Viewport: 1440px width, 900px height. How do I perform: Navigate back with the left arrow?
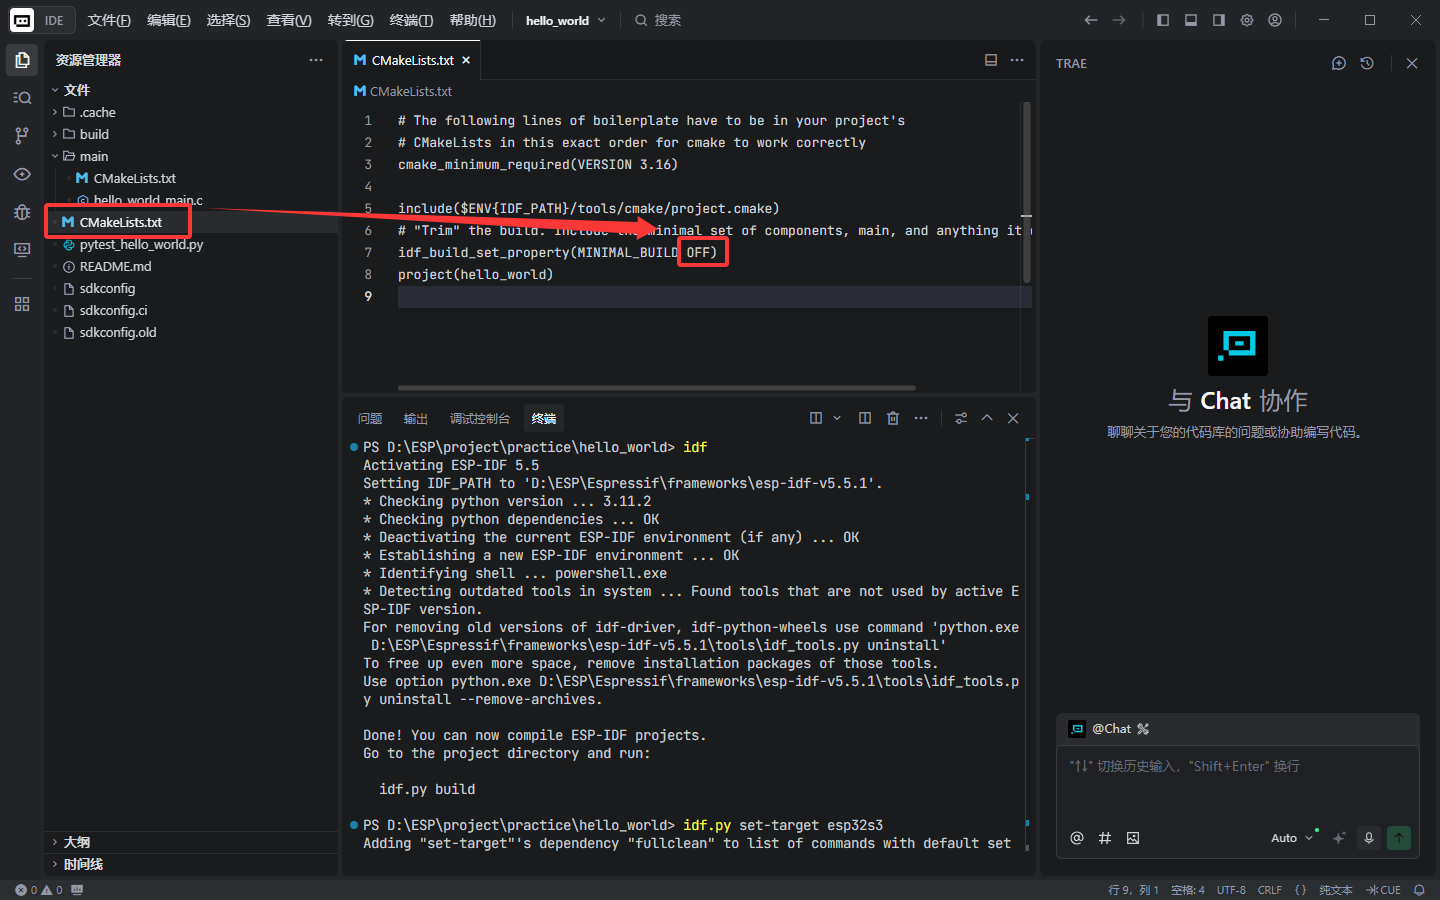coord(1091,20)
